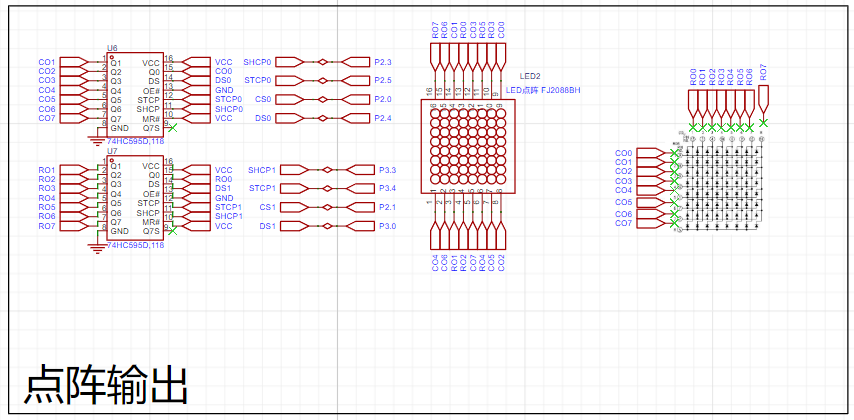Click CO1 port at U6 pin 1

[x=74, y=62]
